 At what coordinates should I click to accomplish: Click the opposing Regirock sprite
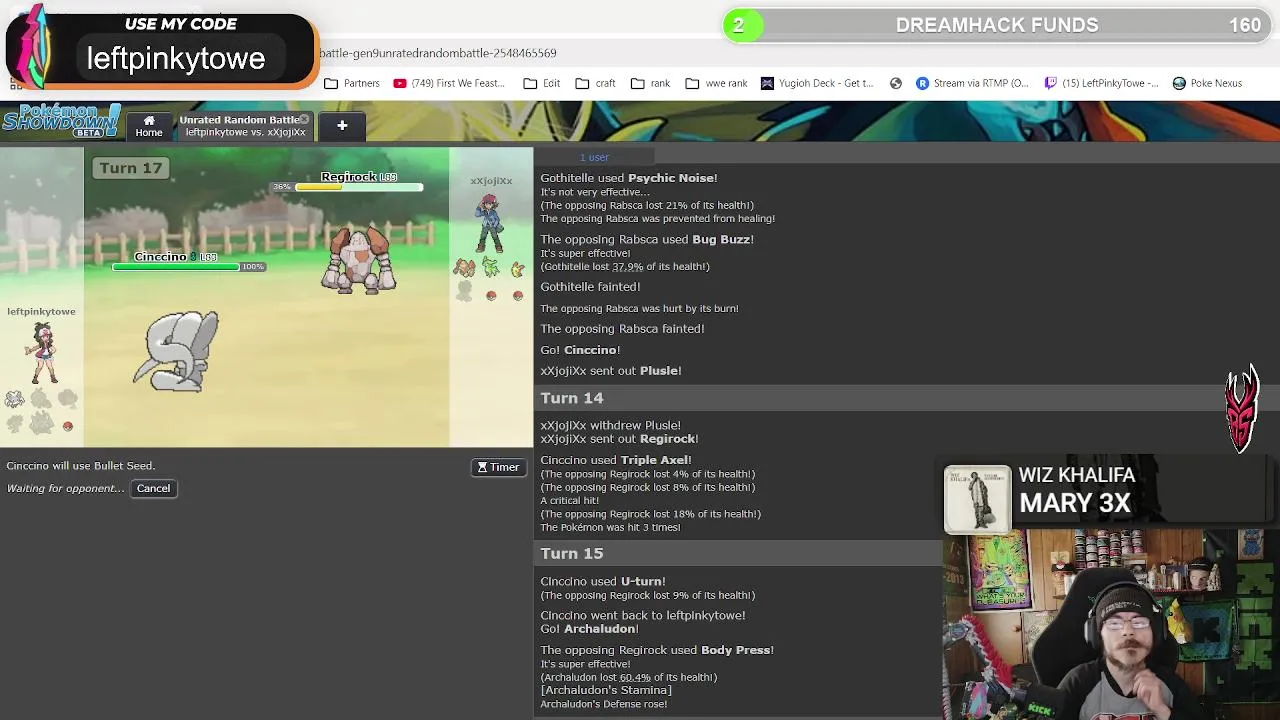coord(358,260)
